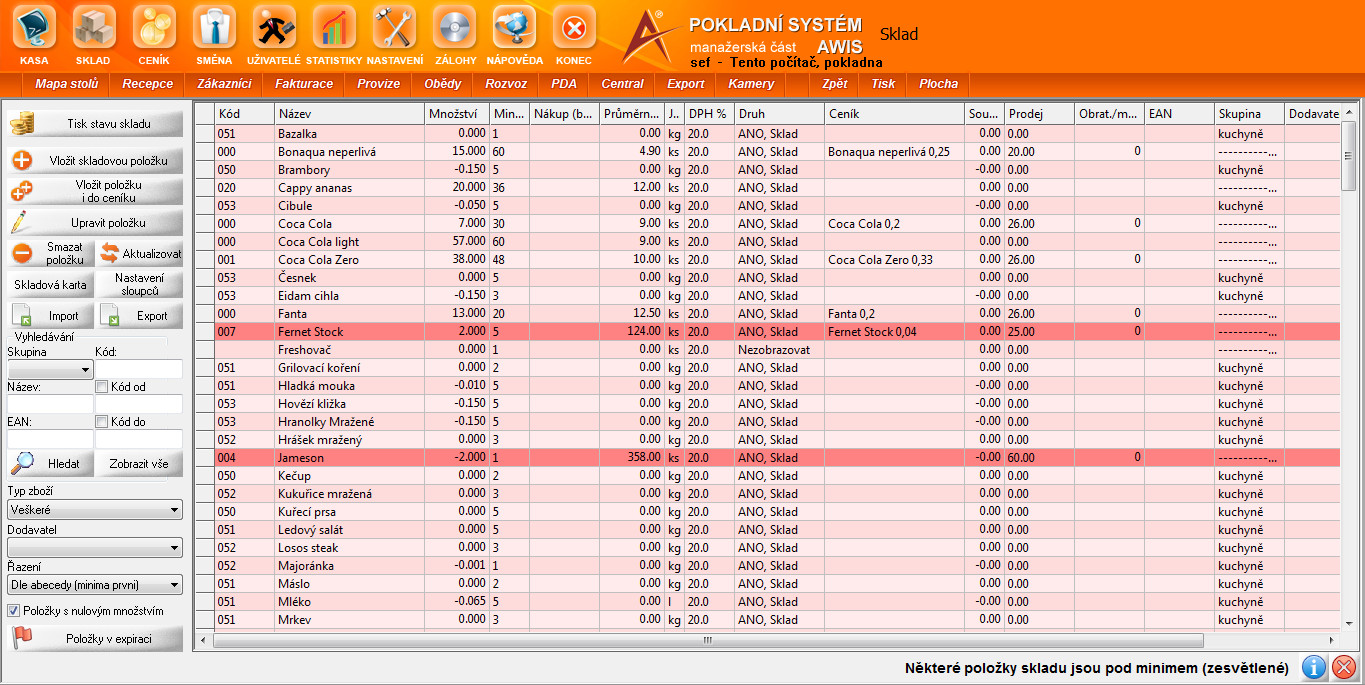
Task: Click the red close icon in status bar
Action: coord(1344,668)
